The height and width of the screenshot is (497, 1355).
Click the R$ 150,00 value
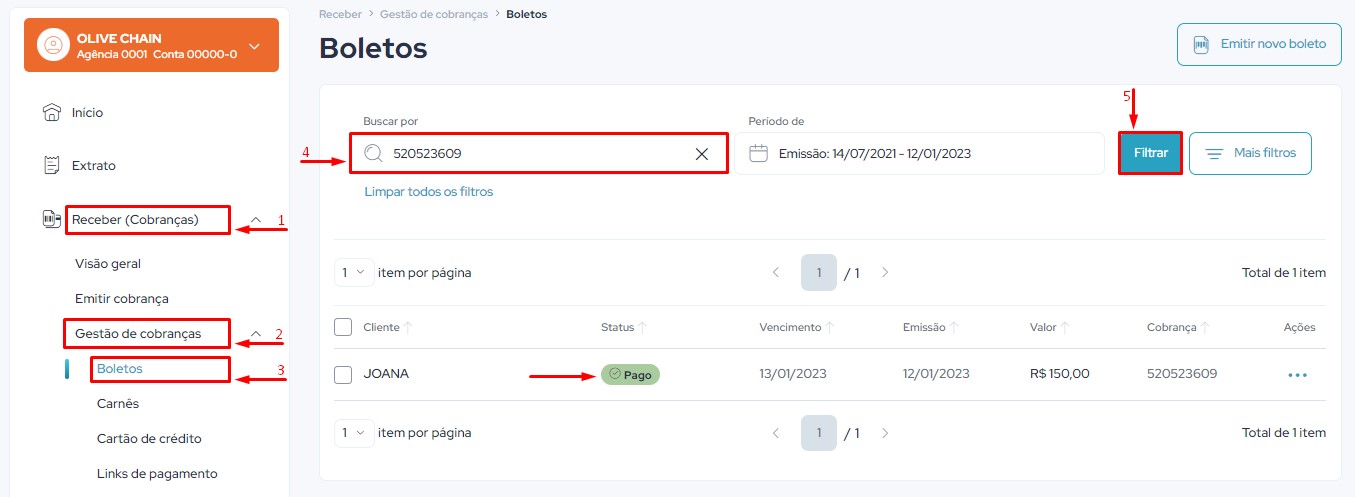tap(1060, 374)
